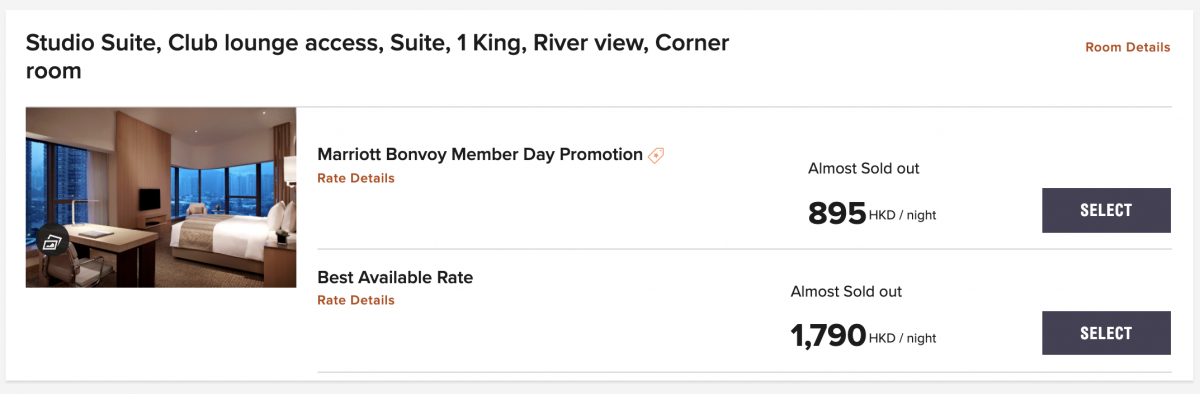Click the Best Available Rate title
The width and height of the screenshot is (1200, 394).
pyautogui.click(x=395, y=277)
